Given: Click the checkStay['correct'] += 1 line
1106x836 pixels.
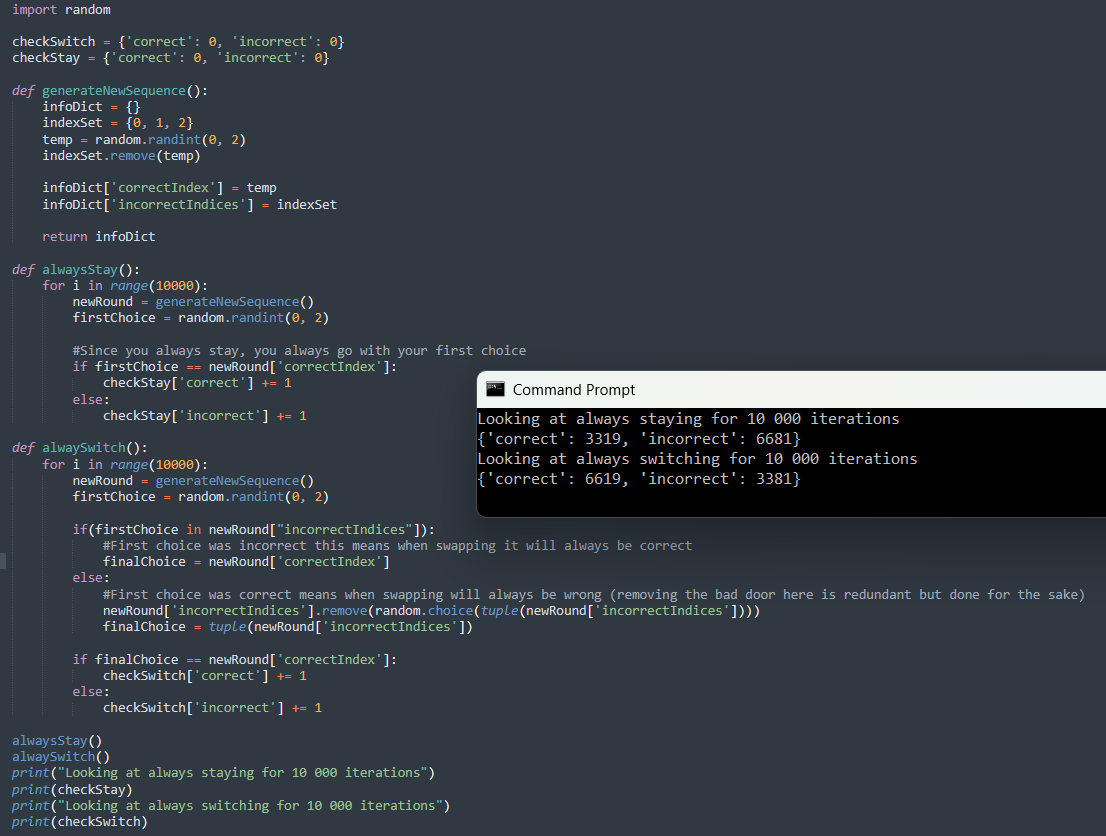Looking at the screenshot, I should [198, 383].
